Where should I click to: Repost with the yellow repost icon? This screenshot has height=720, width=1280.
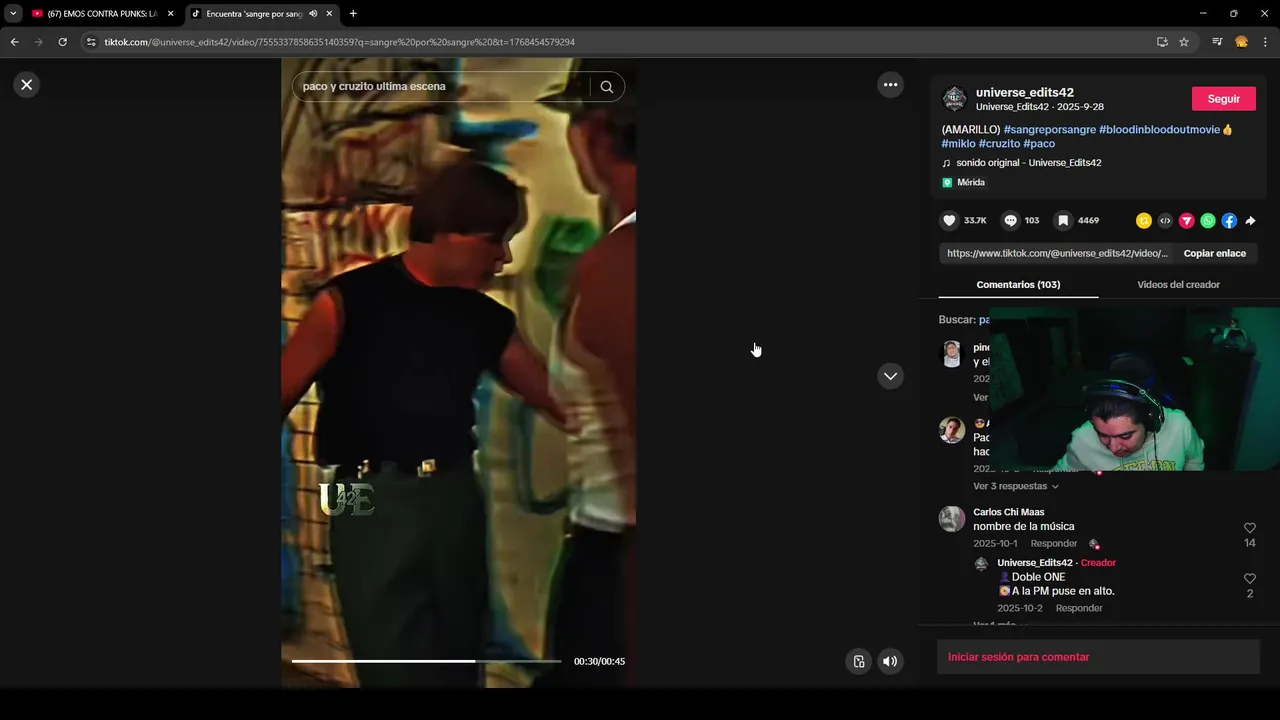click(x=1144, y=221)
